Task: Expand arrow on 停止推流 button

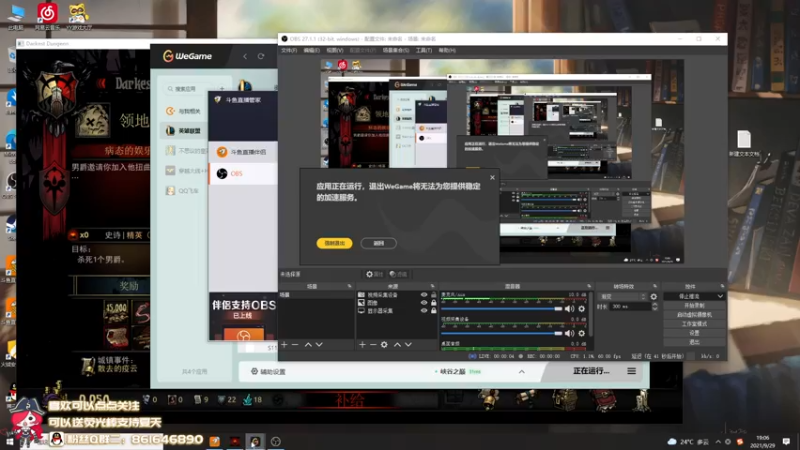Action: [720, 296]
